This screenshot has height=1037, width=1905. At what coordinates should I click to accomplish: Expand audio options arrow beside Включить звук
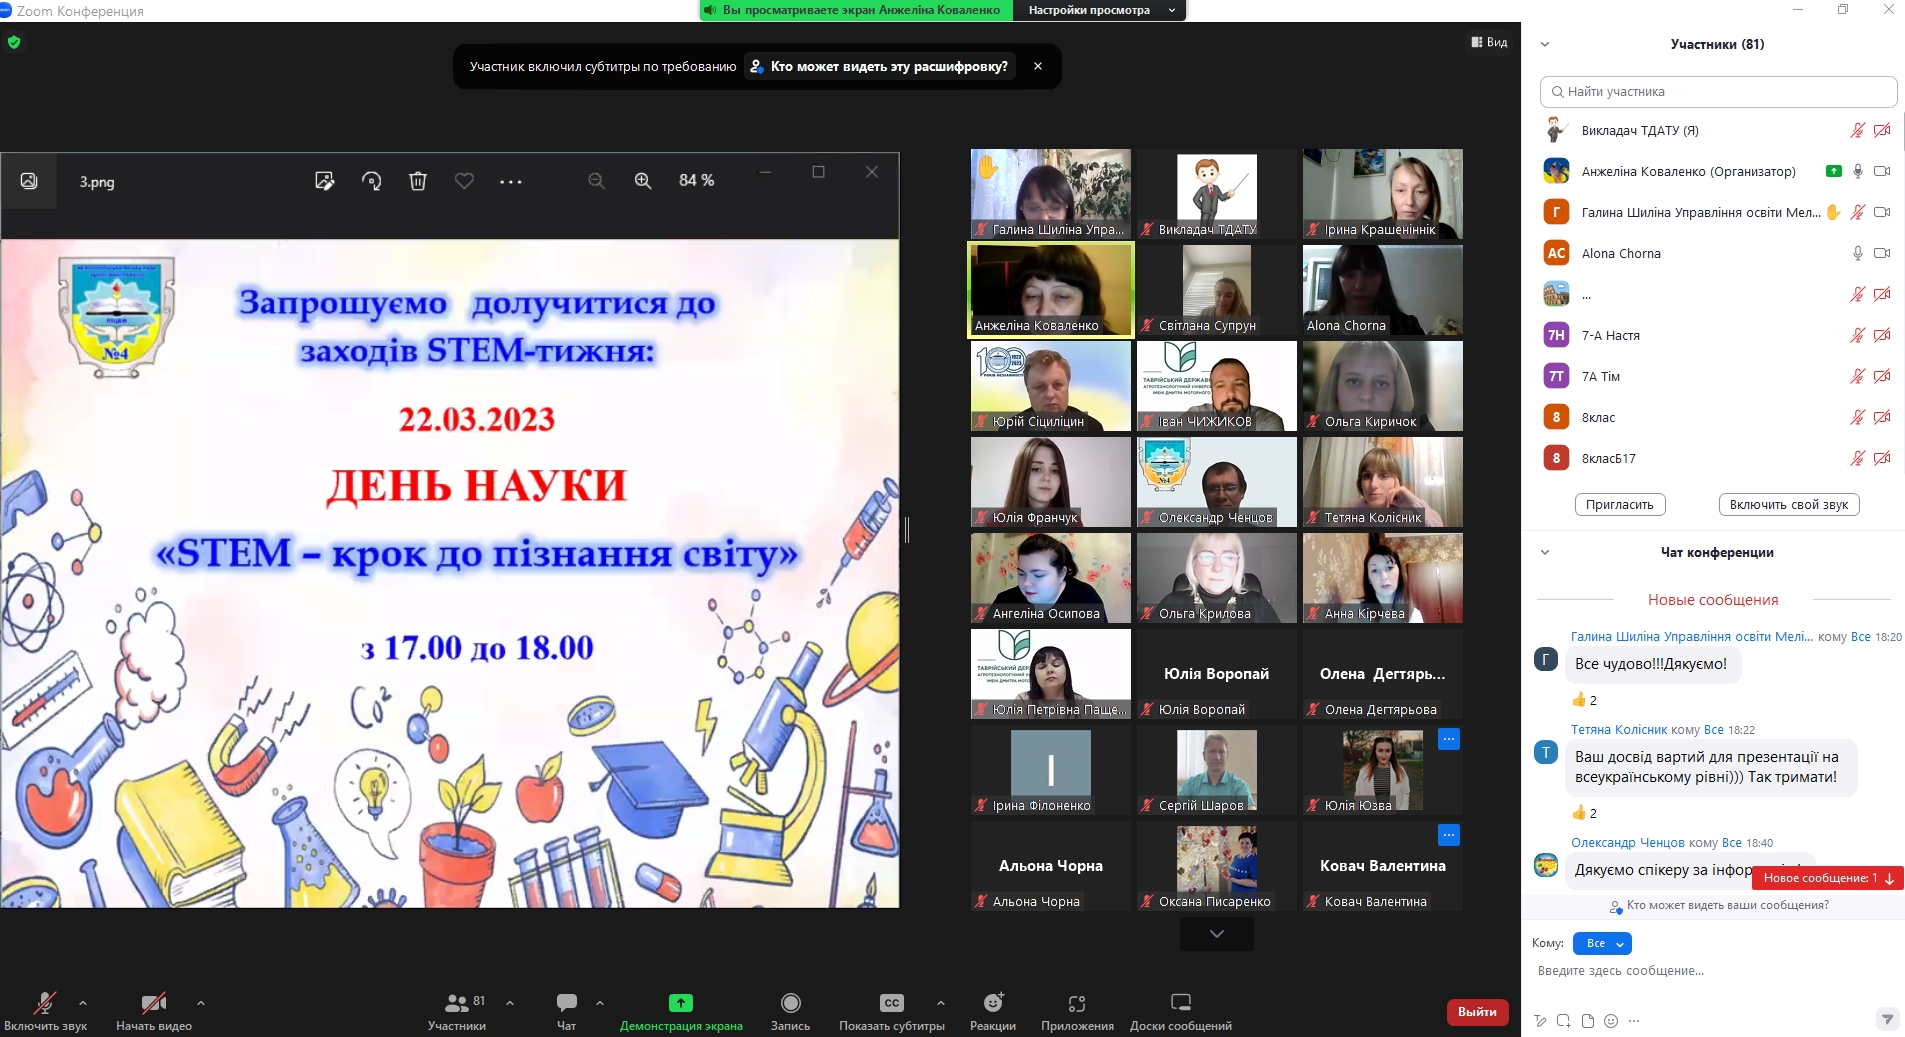tap(83, 1002)
